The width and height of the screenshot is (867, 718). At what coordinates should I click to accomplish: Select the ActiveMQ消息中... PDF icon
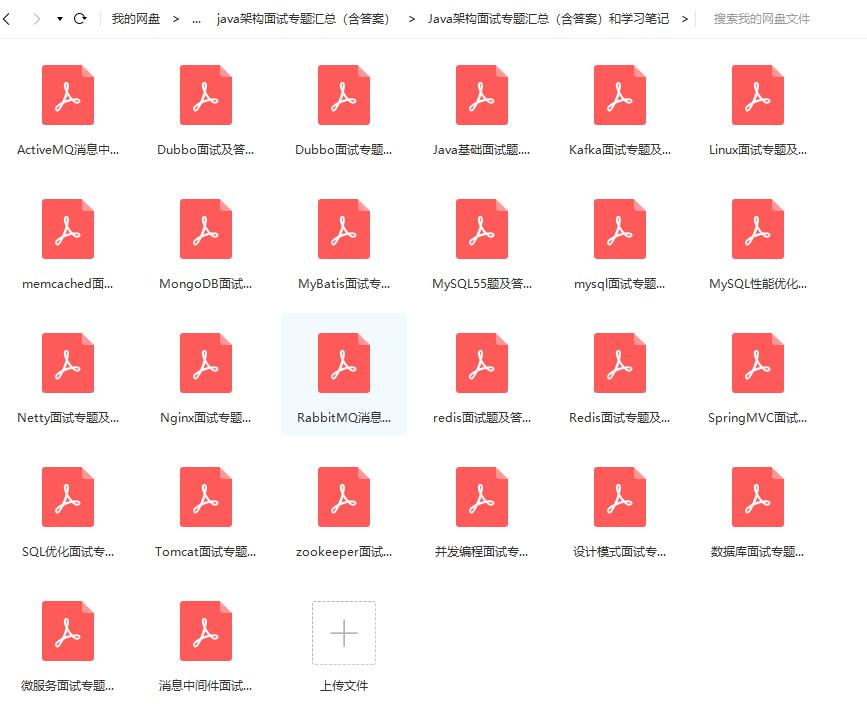pyautogui.click(x=68, y=95)
